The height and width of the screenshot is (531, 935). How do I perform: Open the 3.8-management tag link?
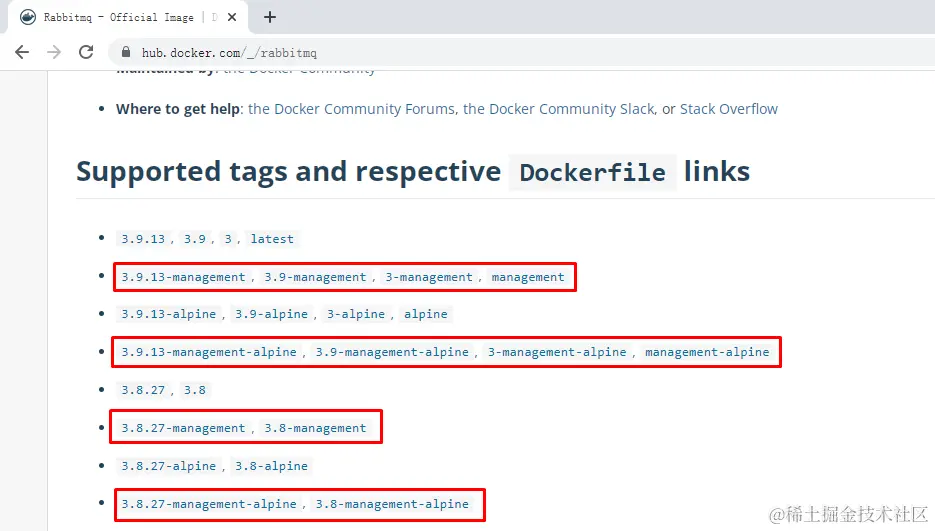point(315,428)
